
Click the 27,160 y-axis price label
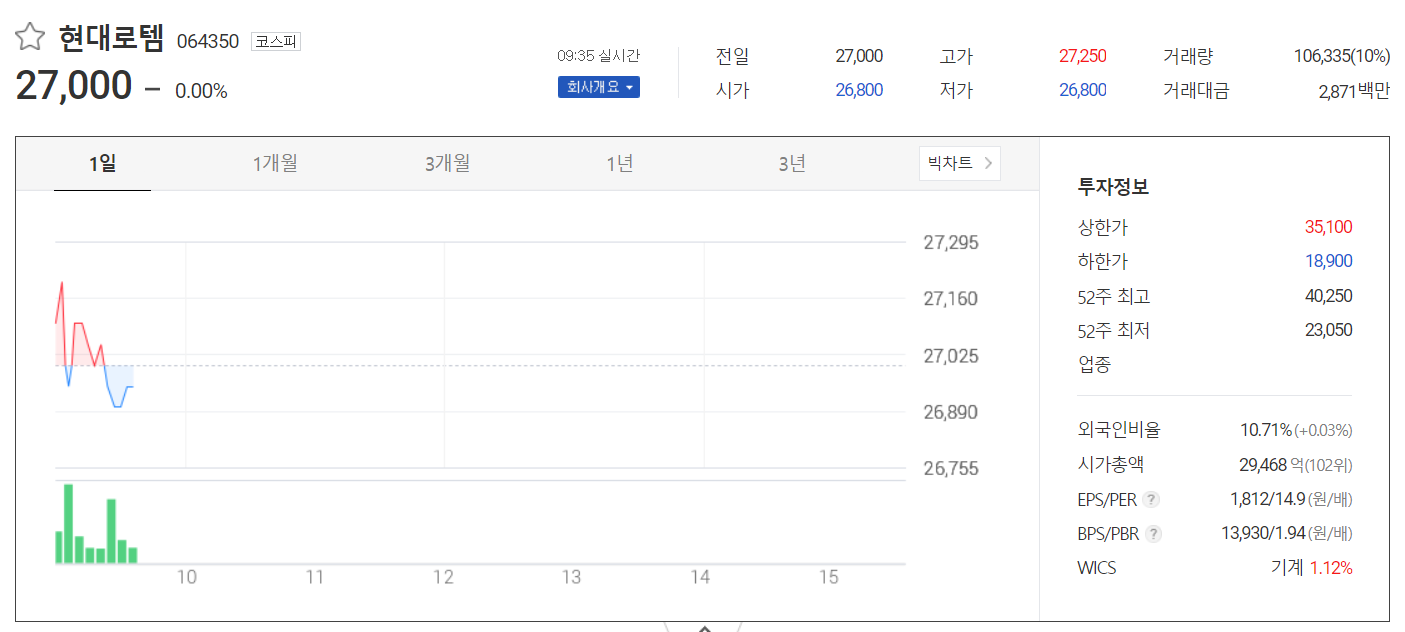coord(951,299)
